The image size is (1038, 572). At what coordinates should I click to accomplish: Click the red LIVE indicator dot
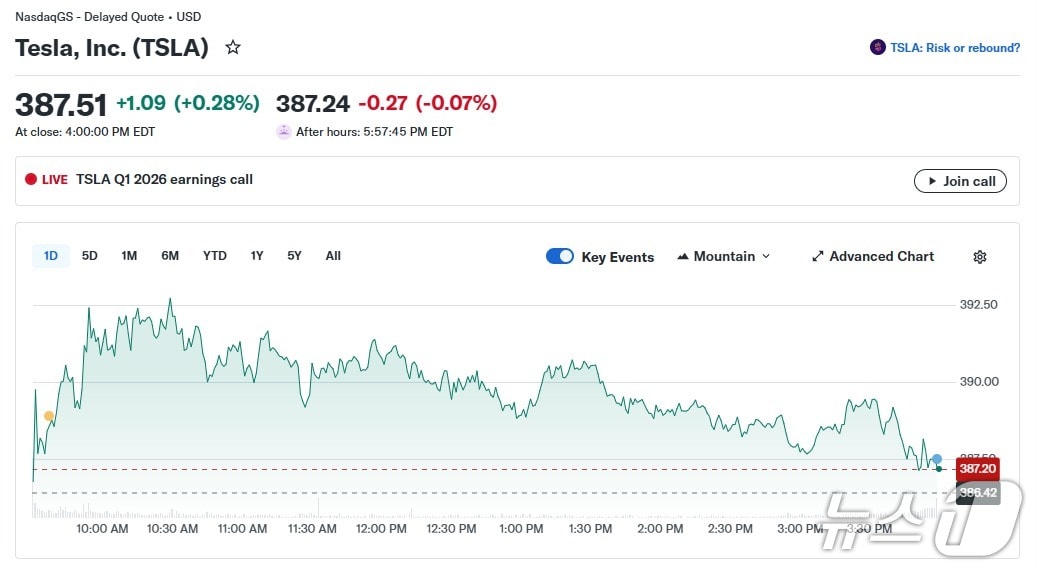[31, 180]
